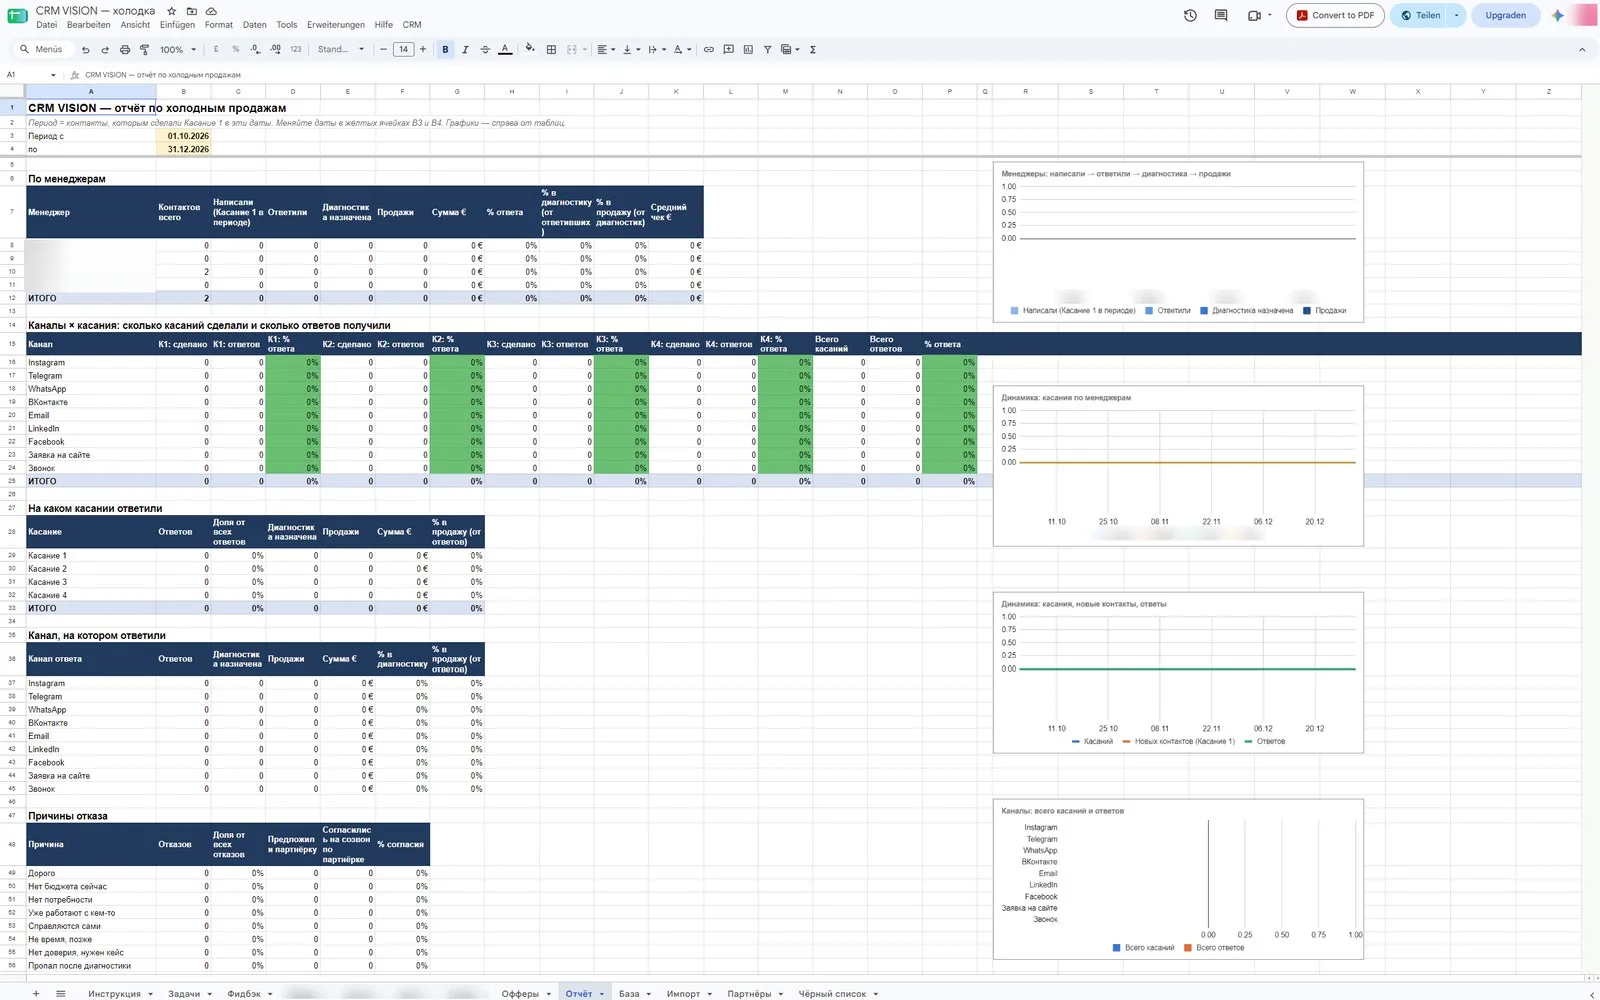Print the spreadsheet
The height and width of the screenshot is (1000, 1600).
(x=125, y=49)
